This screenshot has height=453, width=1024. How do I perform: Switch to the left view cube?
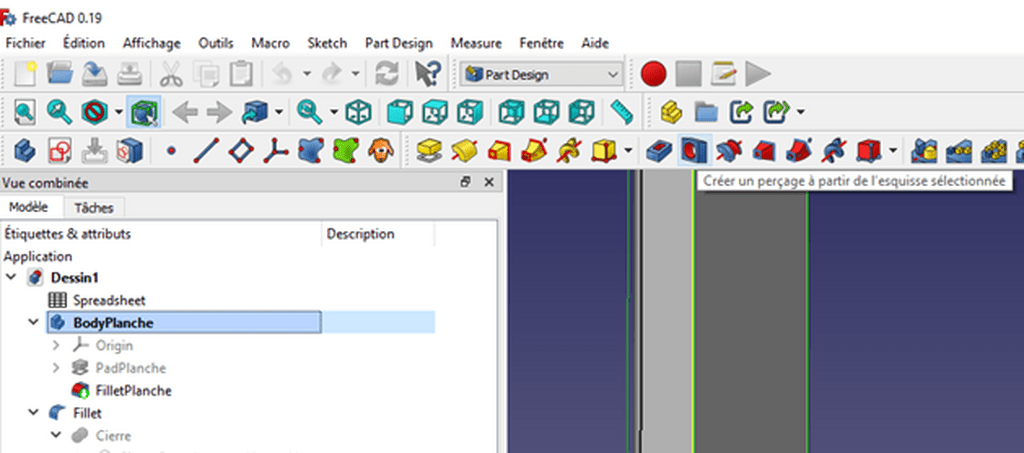pyautogui.click(x=581, y=113)
